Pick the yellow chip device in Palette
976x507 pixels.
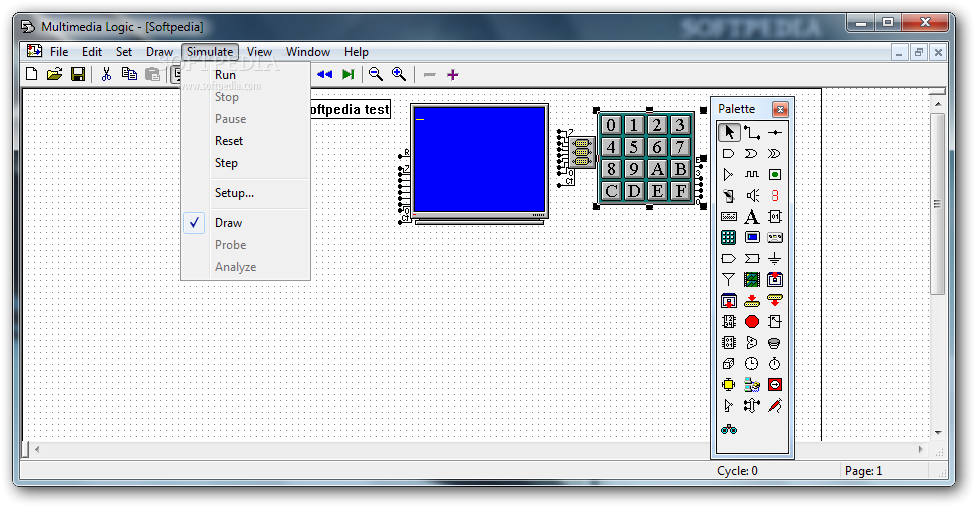tap(729, 385)
